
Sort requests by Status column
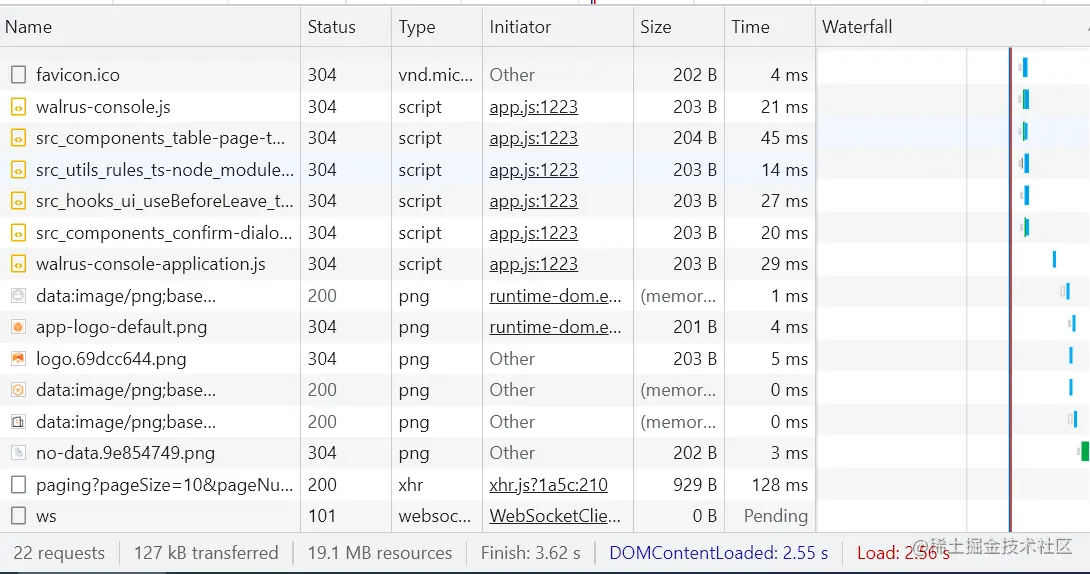(x=346, y=27)
